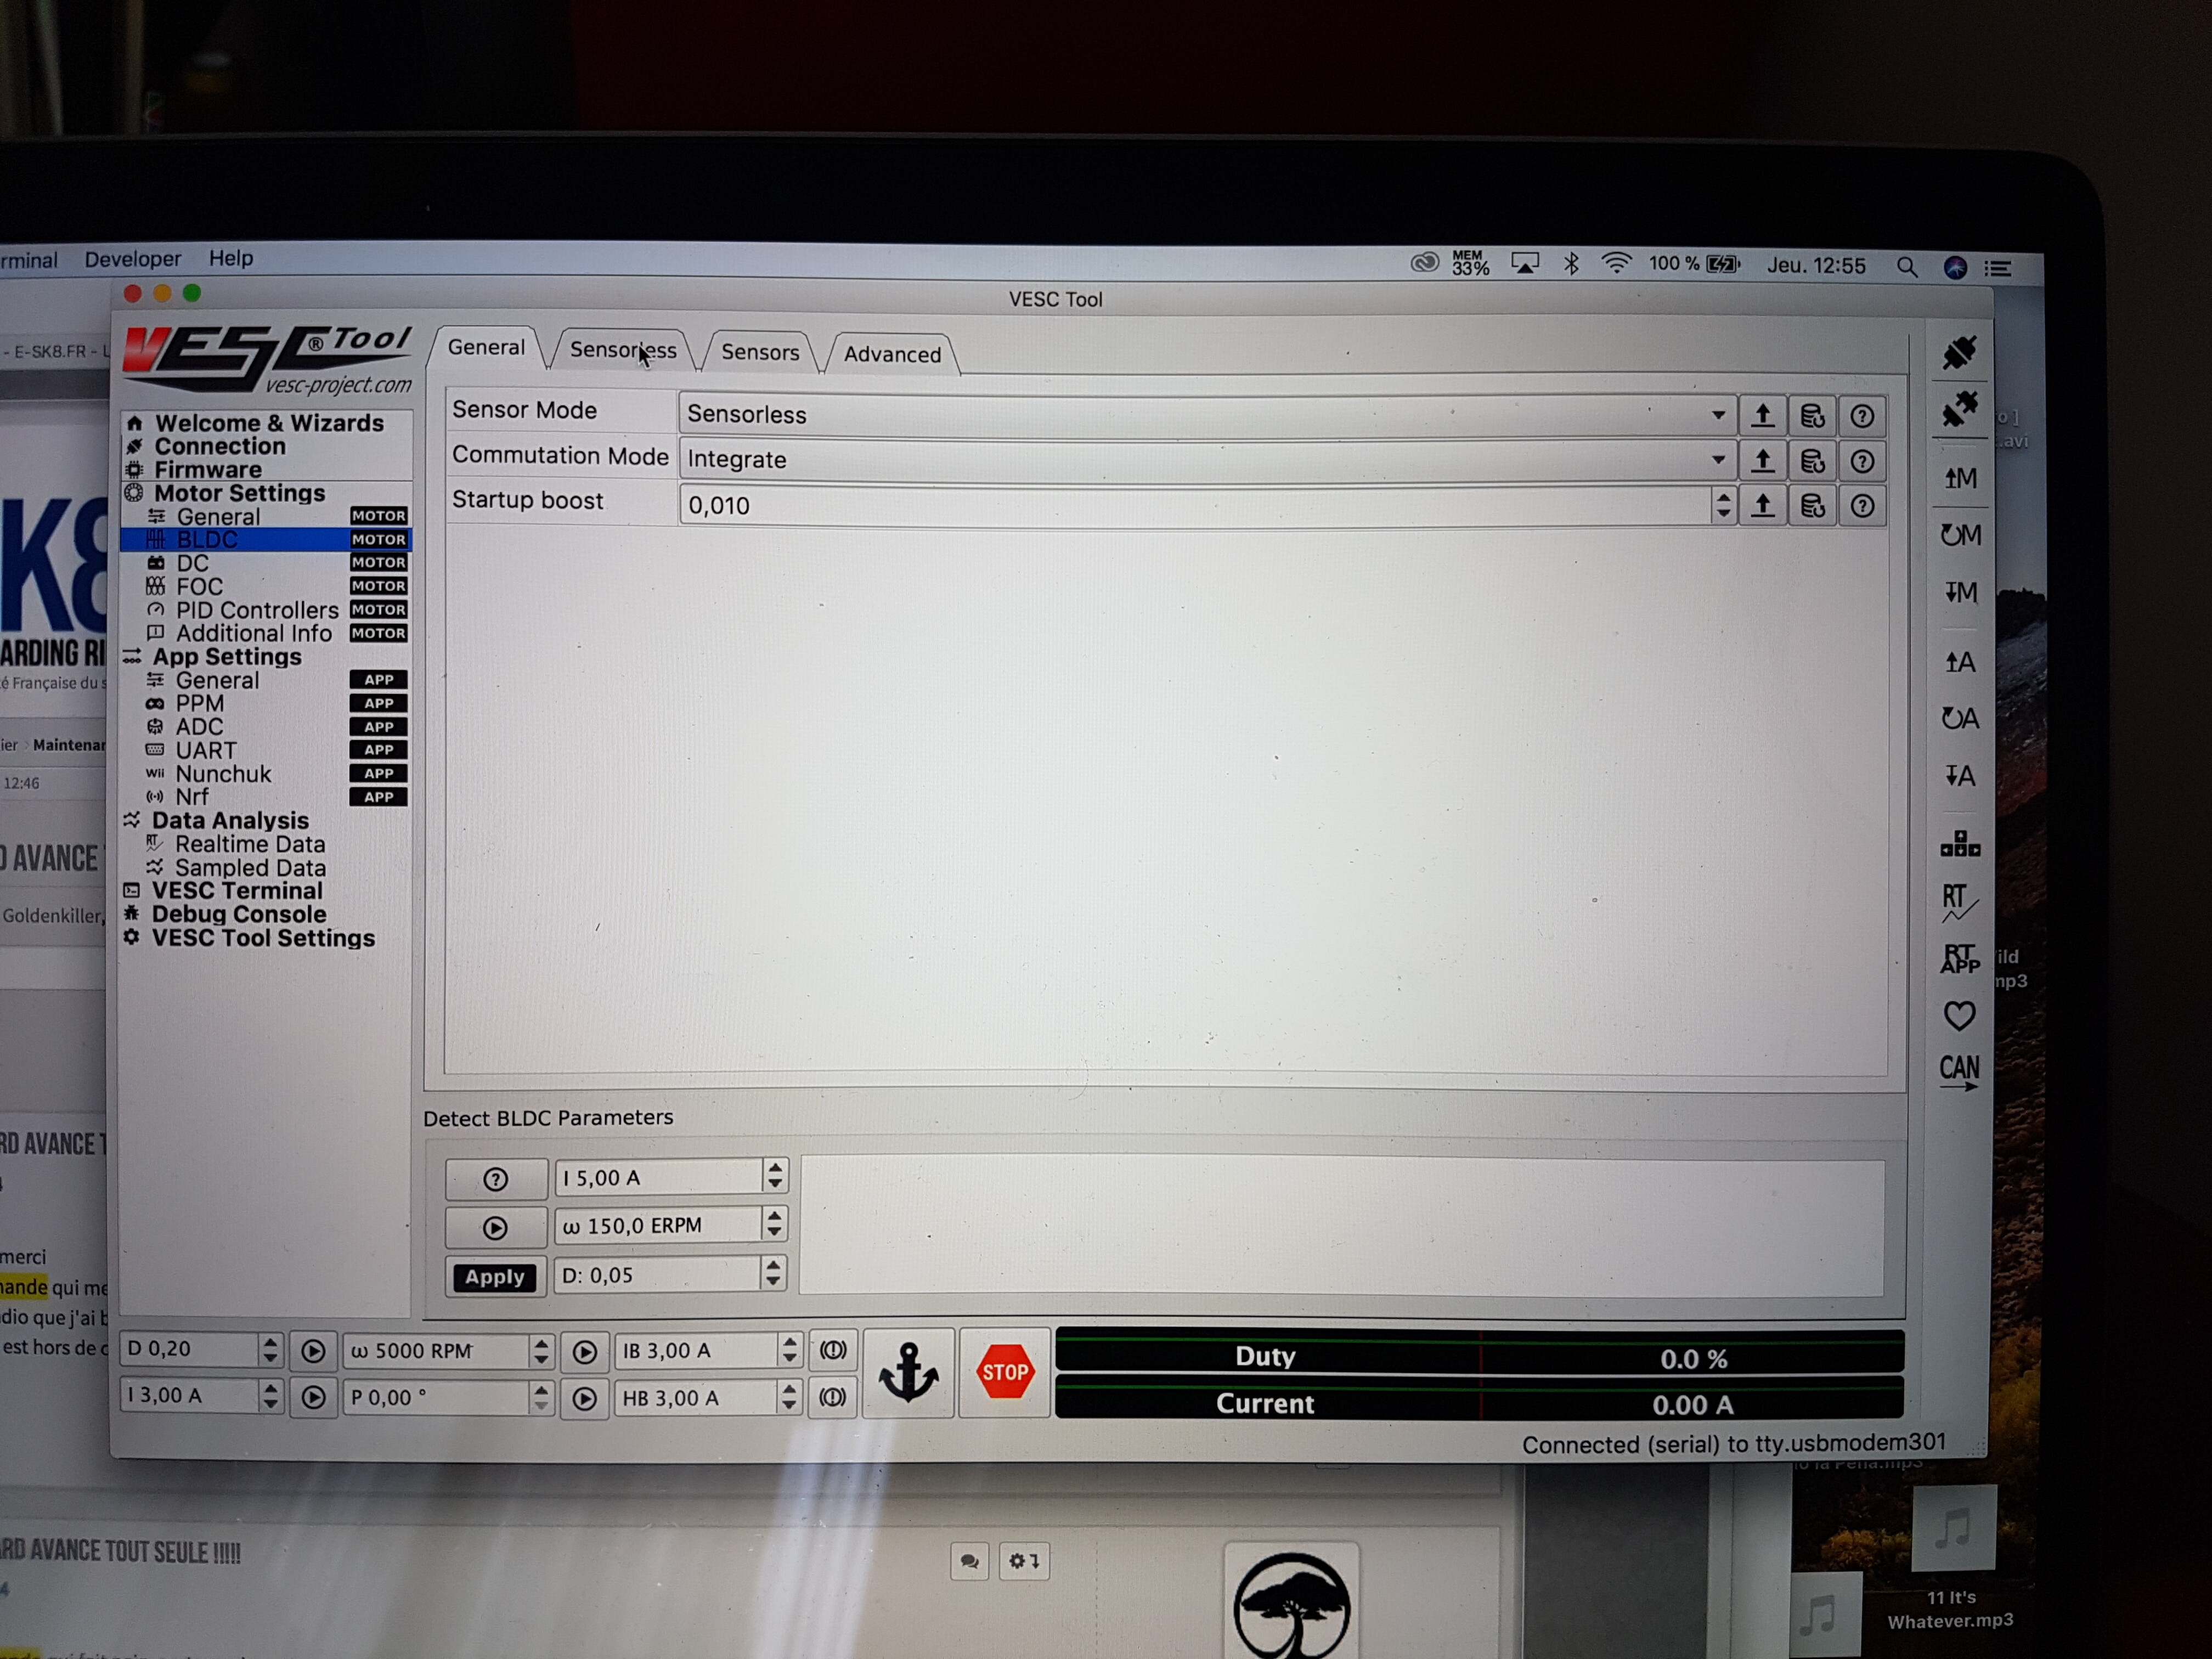Read default Sensor Mode value icon
The width and height of the screenshot is (2212, 1659).
1812,416
